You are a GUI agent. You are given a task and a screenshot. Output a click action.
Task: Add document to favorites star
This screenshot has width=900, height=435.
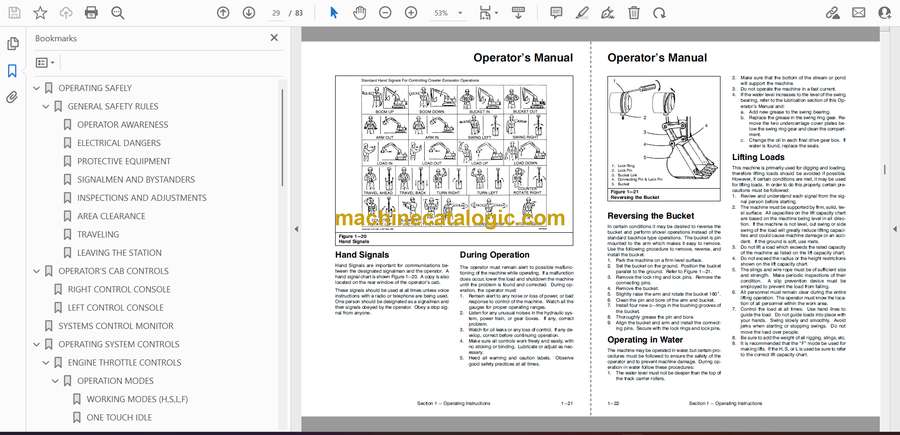click(x=40, y=13)
